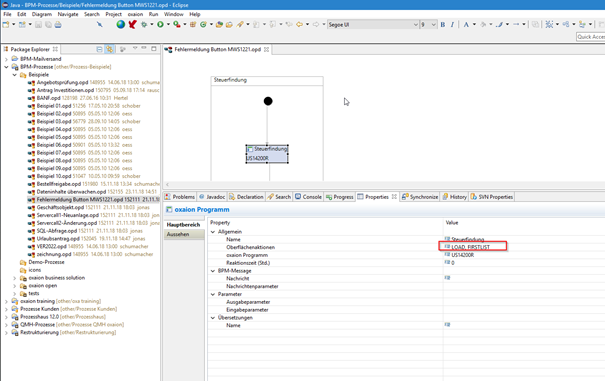Click the New Java class green icon
Image resolution: width=605 pixels, height=381 pixels.
[x=203, y=24]
